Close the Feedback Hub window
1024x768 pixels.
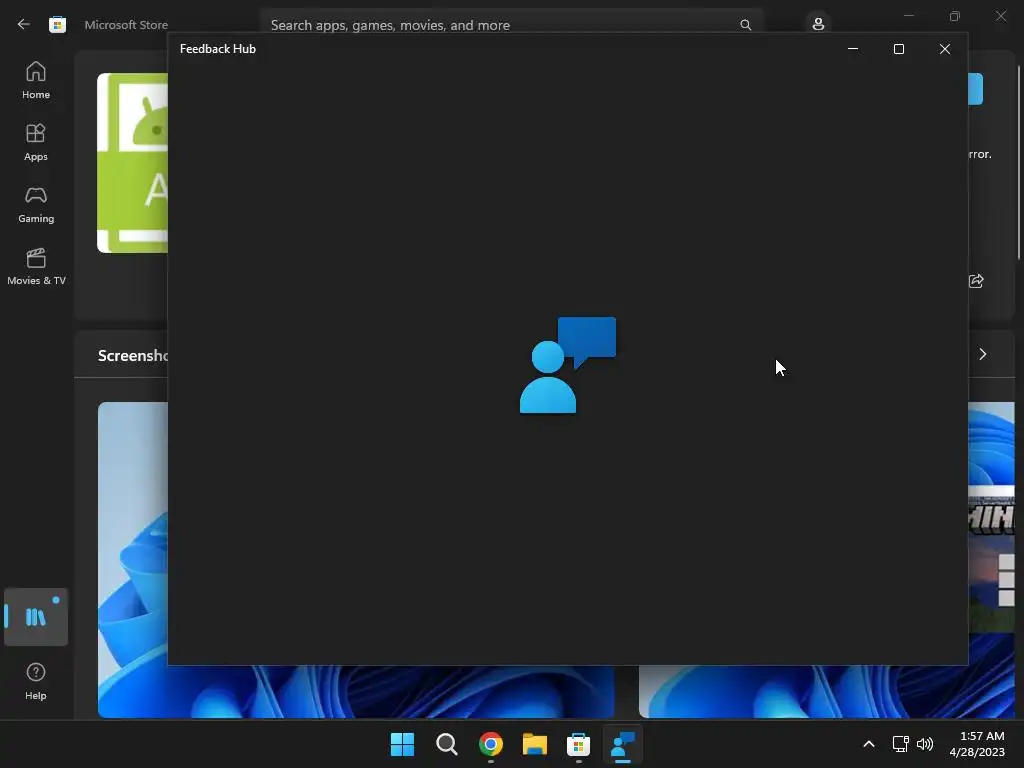(x=944, y=49)
